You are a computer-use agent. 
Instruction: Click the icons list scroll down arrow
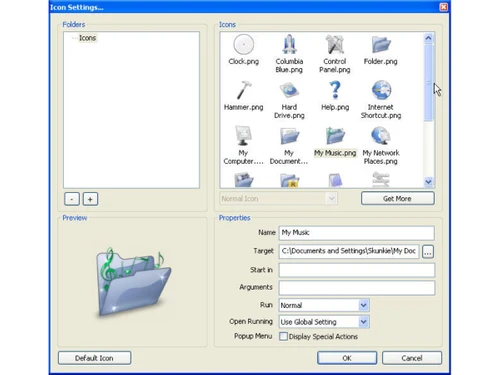coord(428,182)
